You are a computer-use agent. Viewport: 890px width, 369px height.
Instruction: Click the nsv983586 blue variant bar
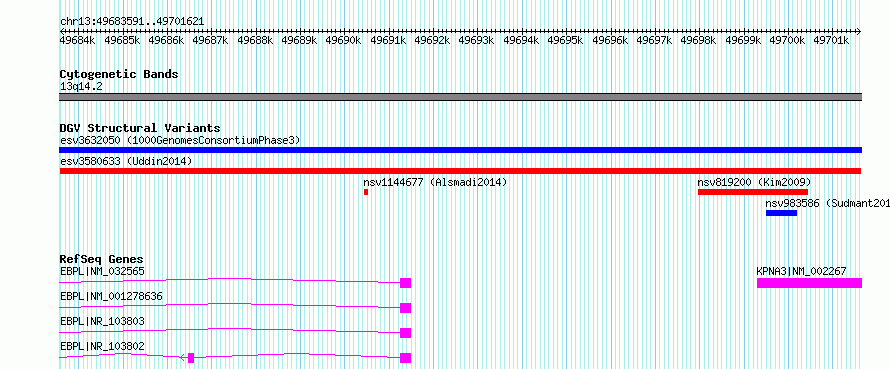(782, 213)
